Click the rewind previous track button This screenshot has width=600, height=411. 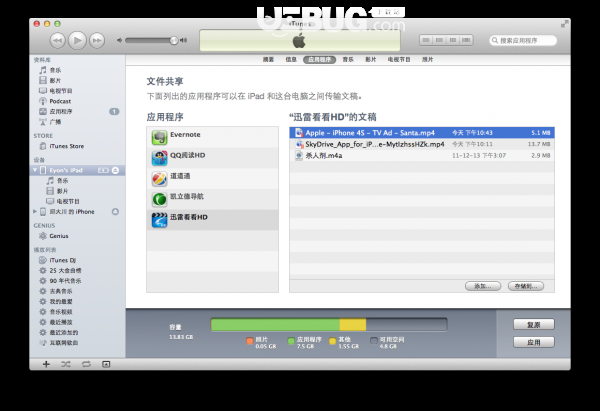point(57,41)
